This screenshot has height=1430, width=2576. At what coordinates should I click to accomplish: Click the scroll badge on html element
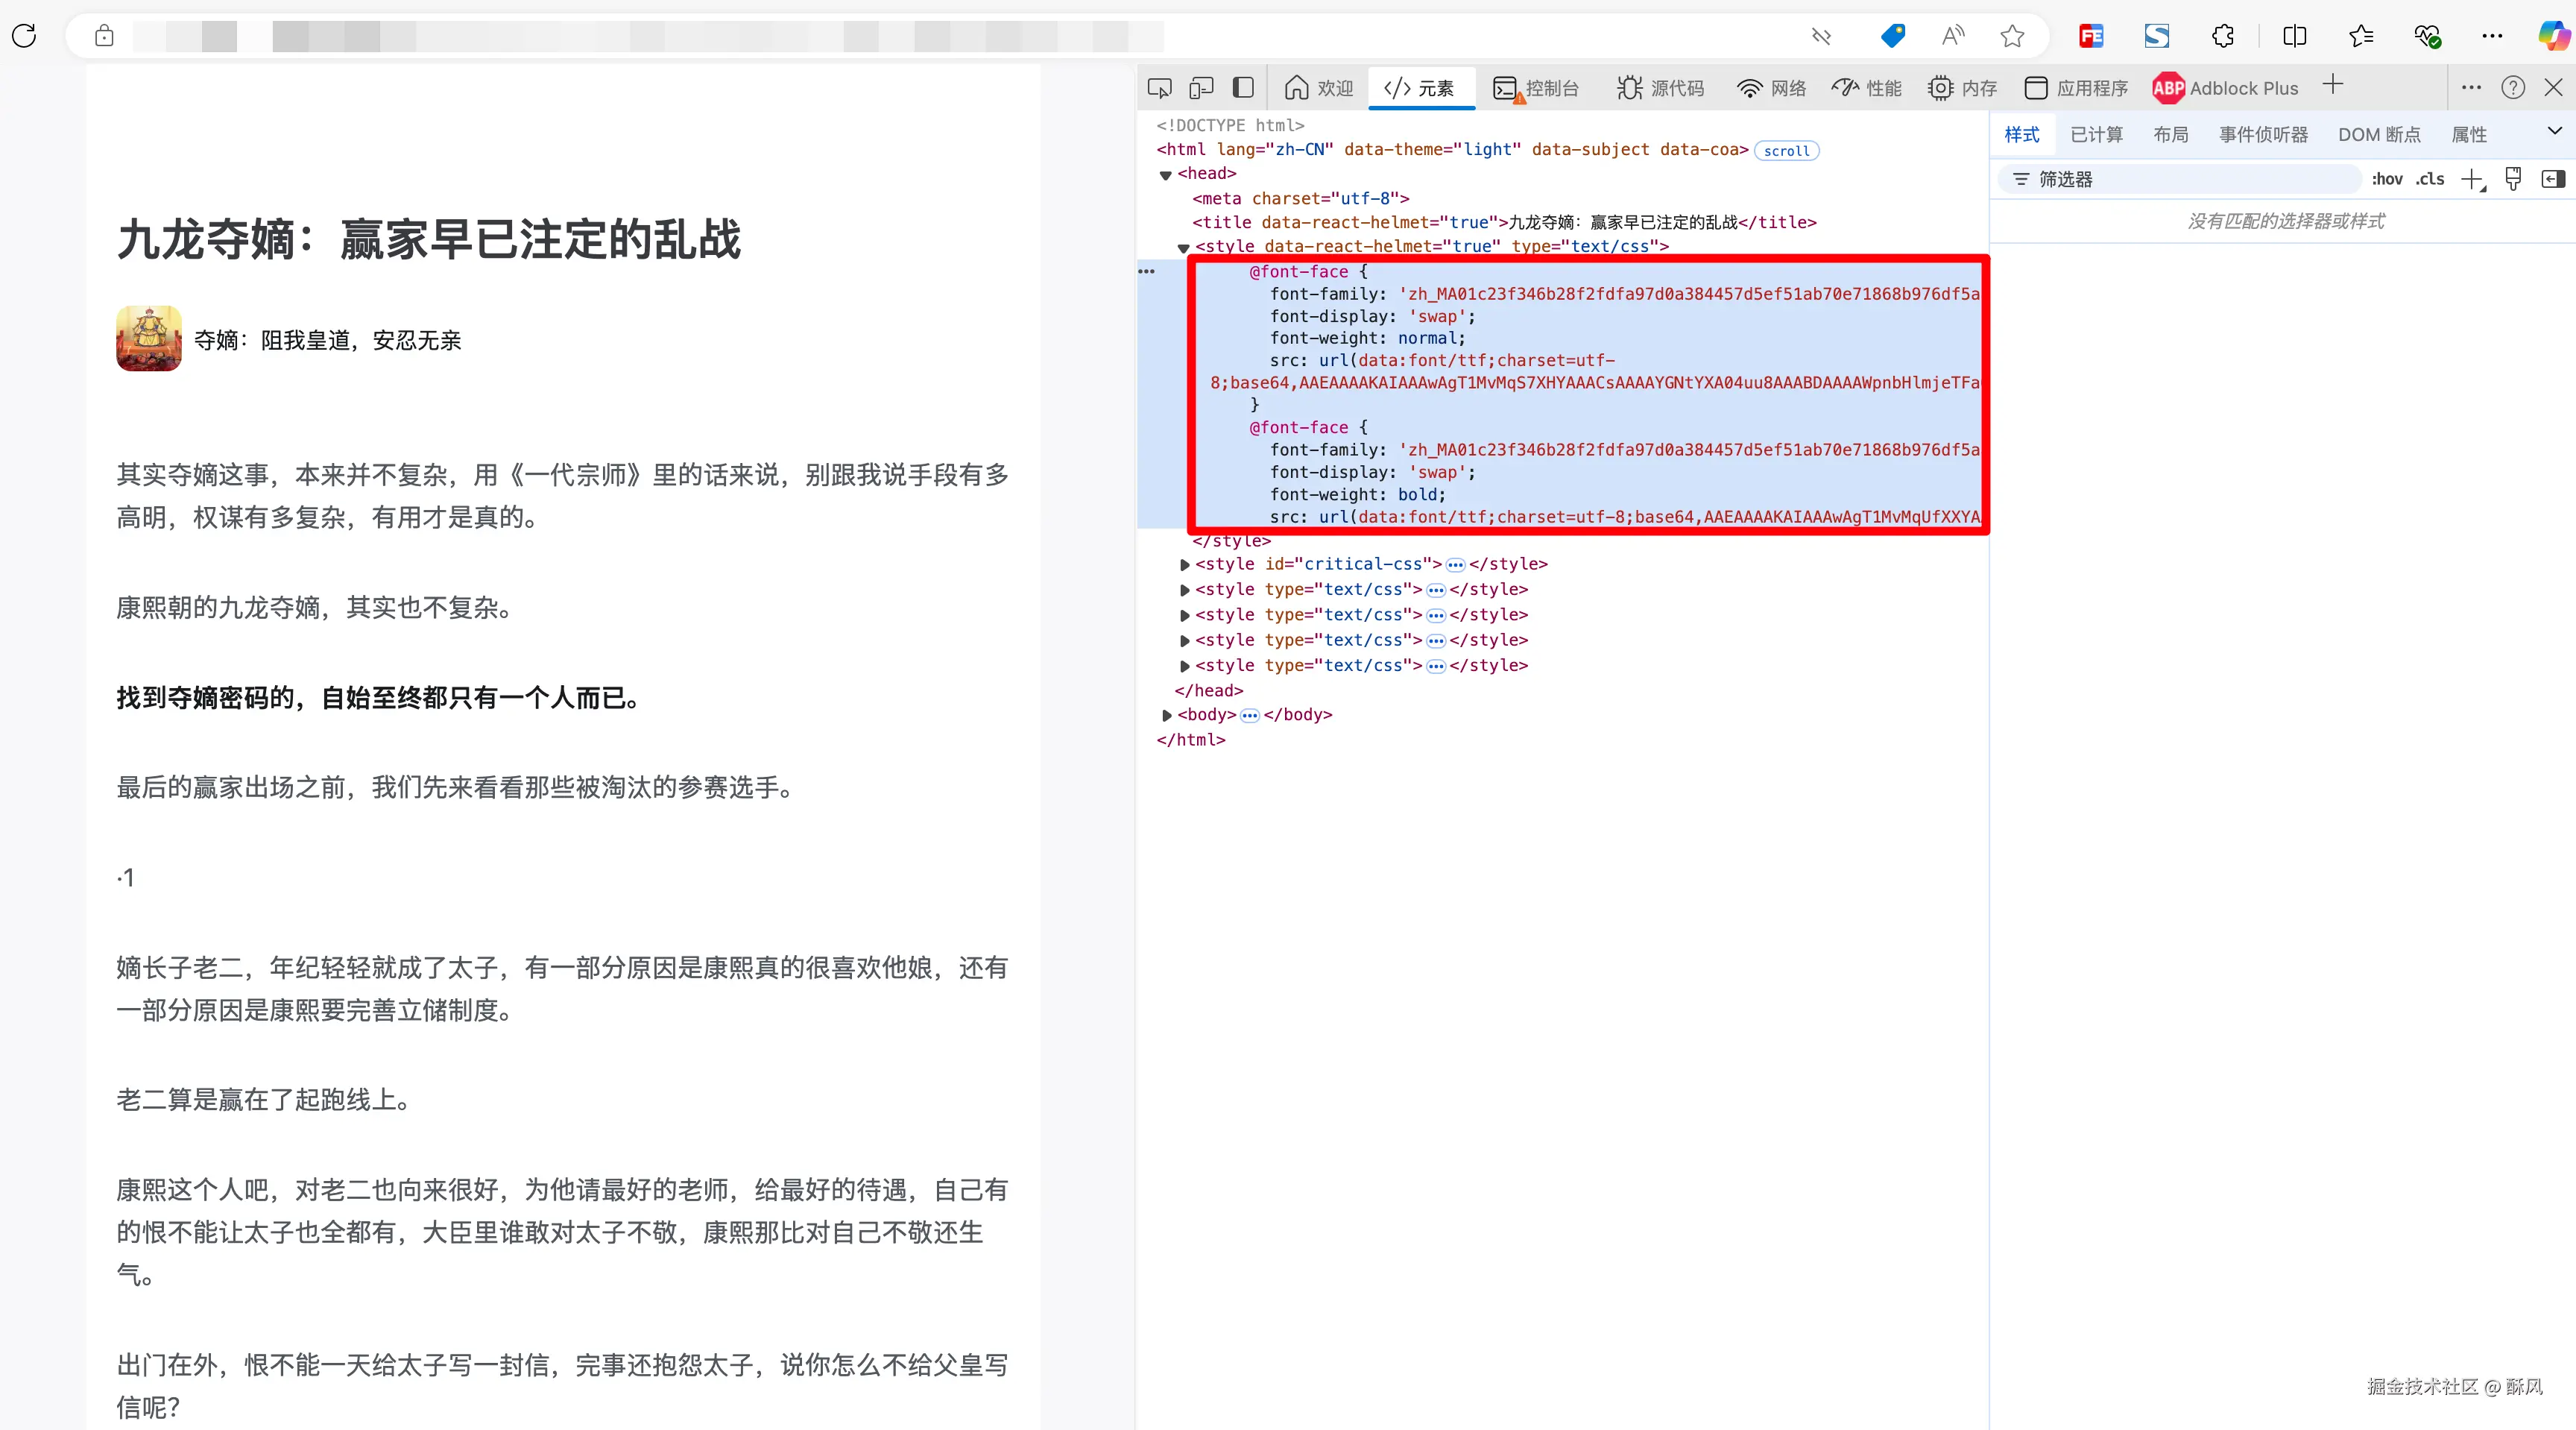(1786, 151)
